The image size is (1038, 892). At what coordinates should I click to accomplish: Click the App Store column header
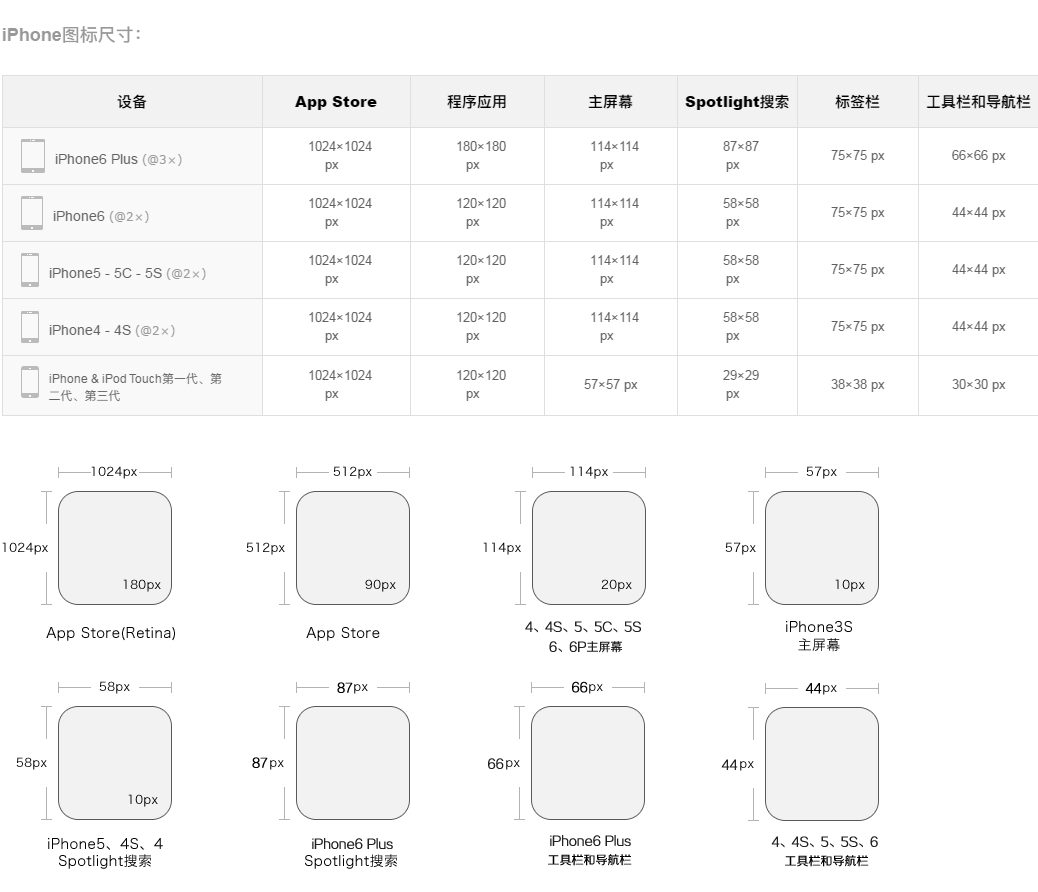[336, 102]
